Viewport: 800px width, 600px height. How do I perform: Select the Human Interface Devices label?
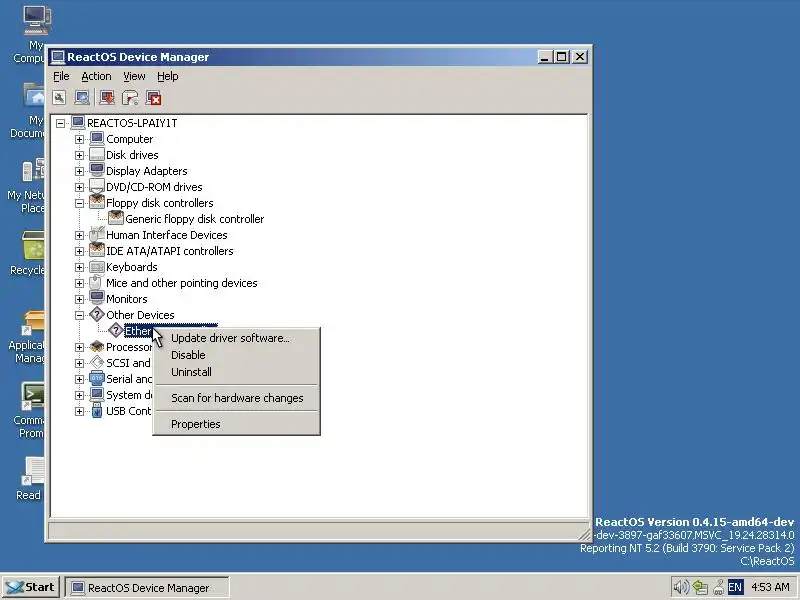tap(167, 235)
